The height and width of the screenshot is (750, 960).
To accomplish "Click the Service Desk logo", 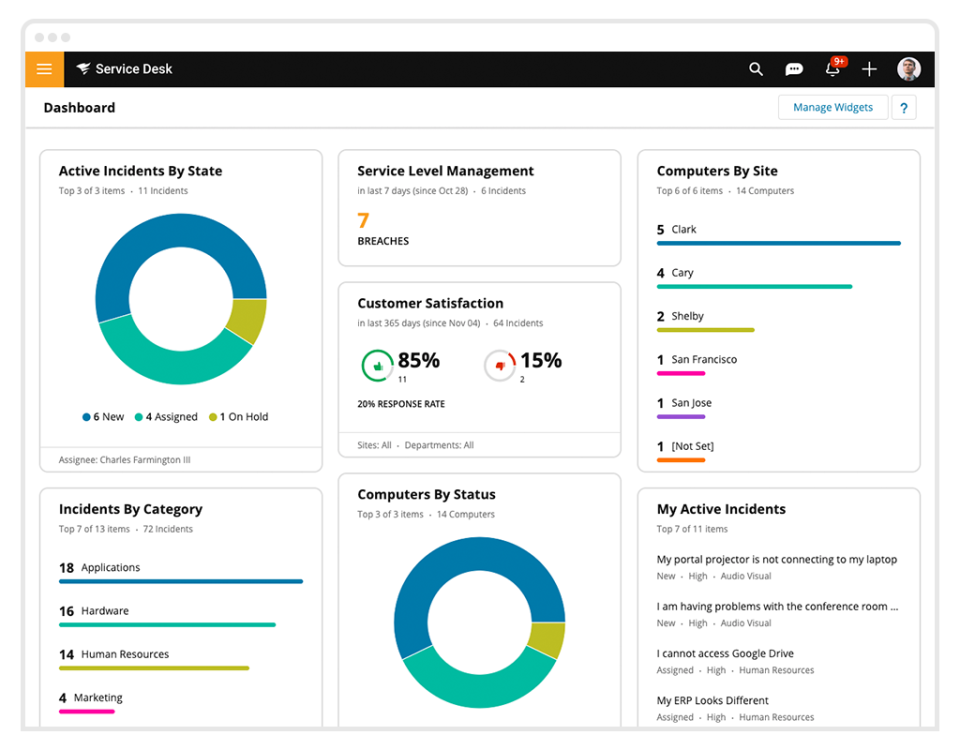I will (x=123, y=69).
